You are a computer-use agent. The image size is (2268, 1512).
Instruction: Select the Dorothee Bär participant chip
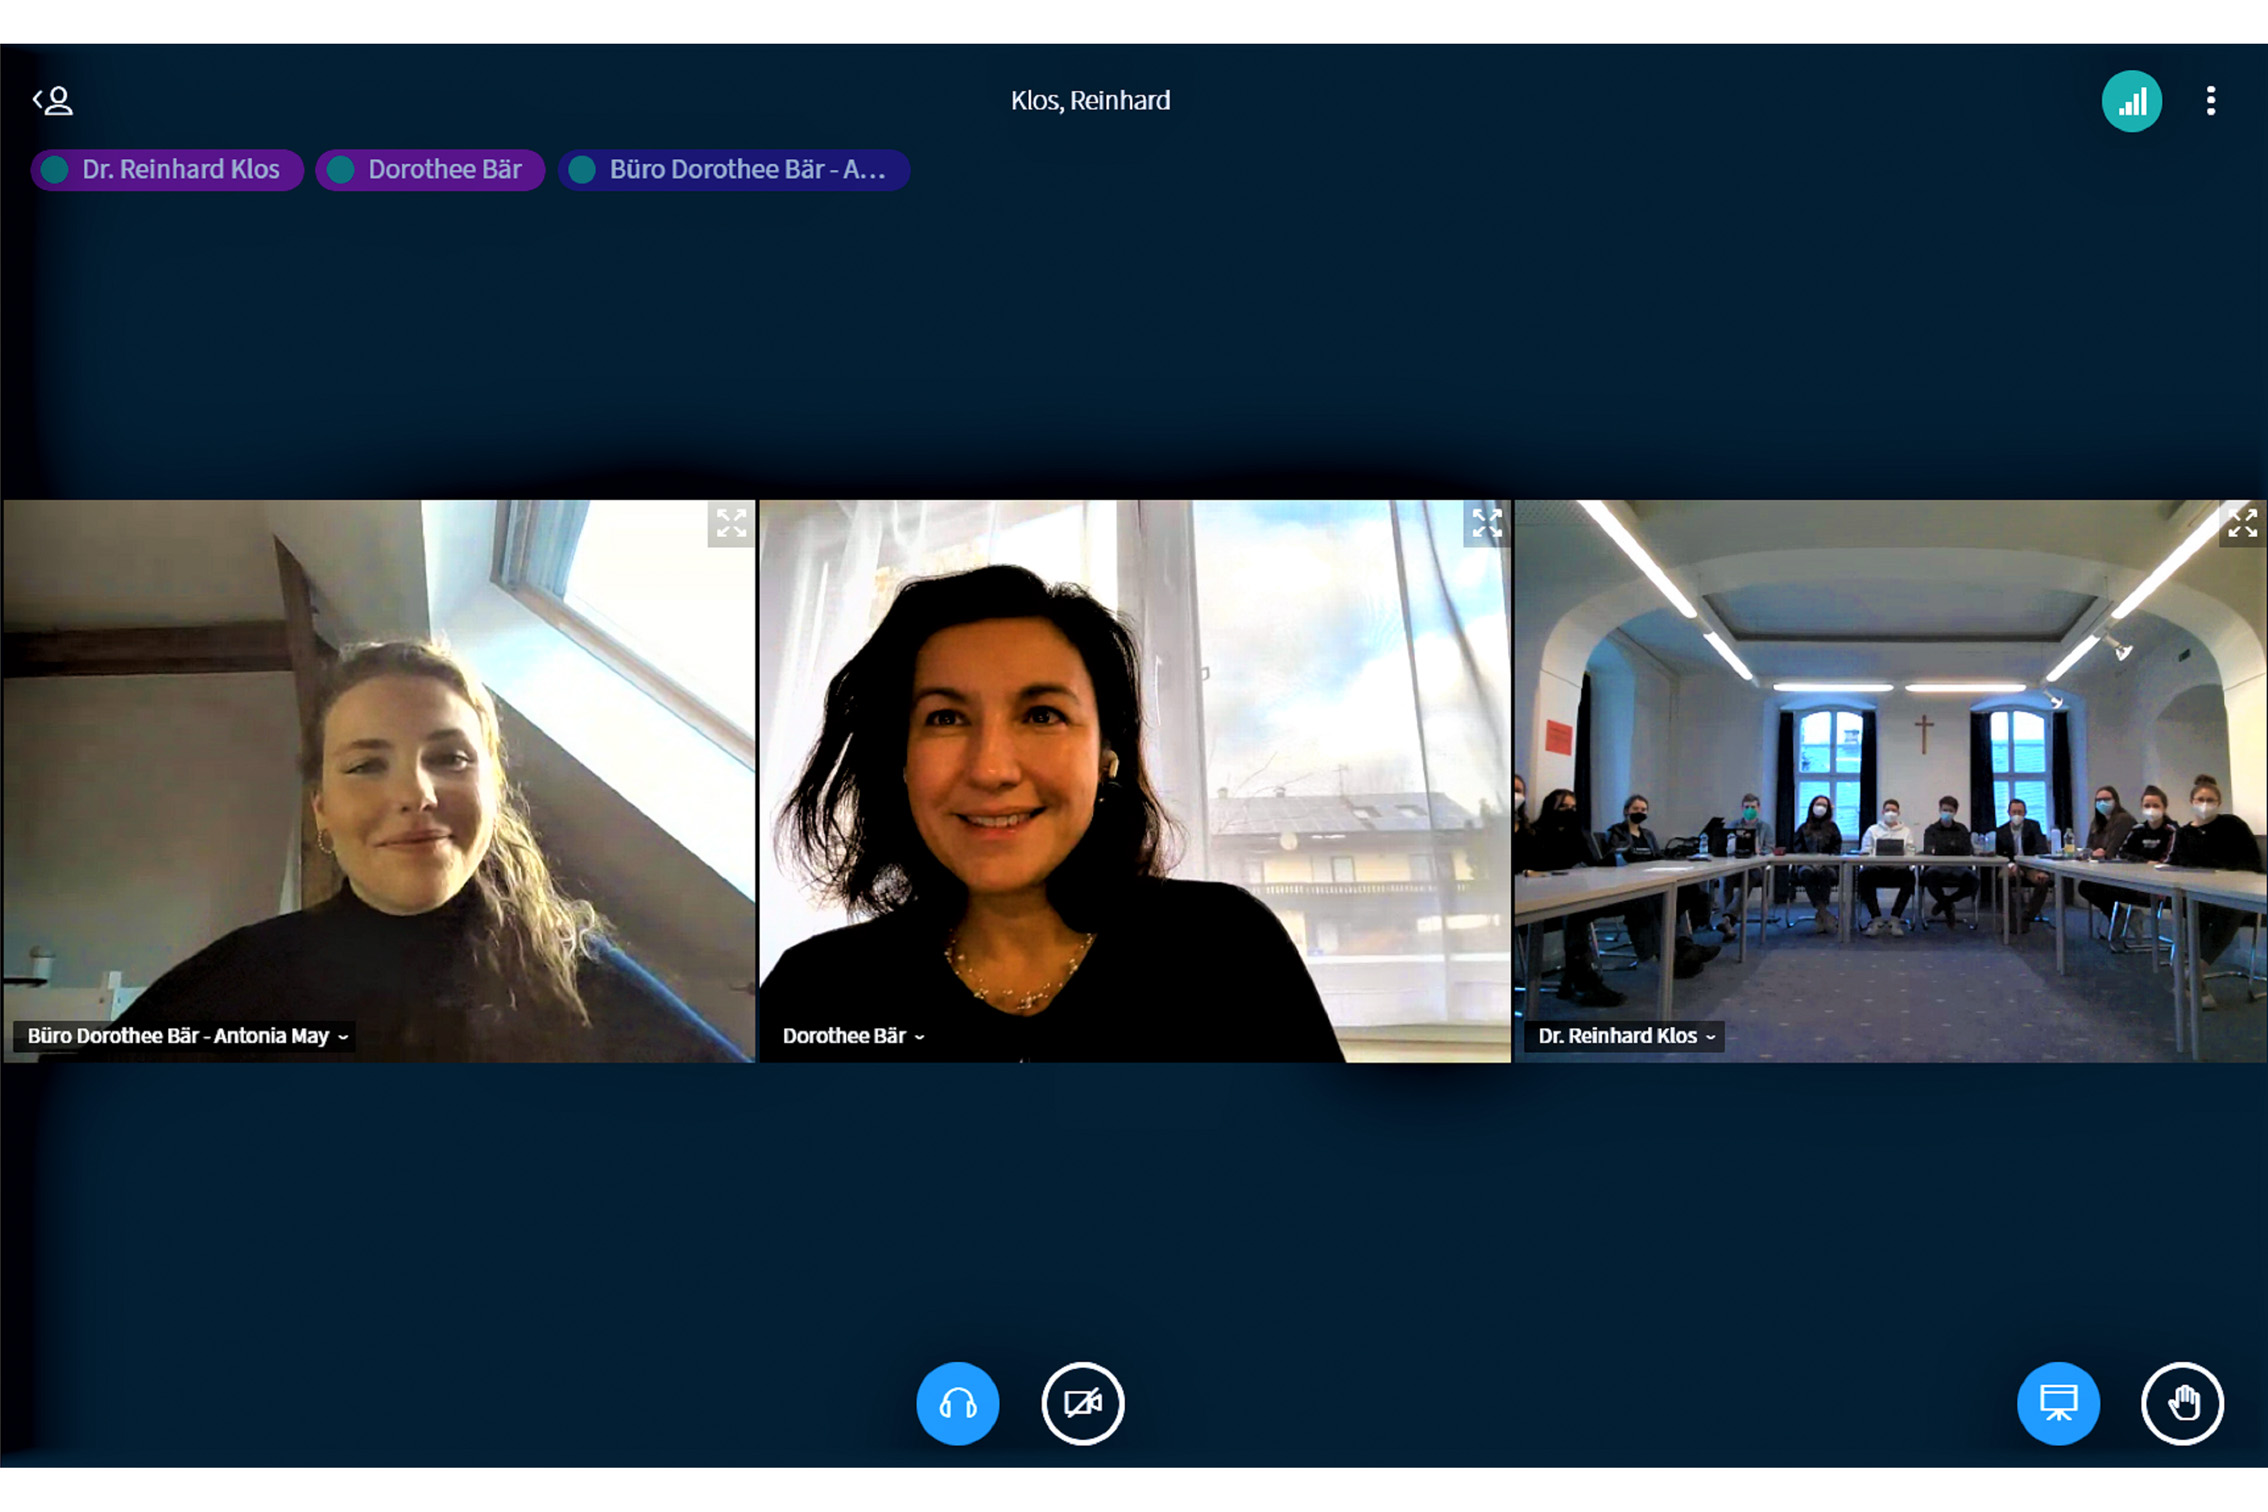coord(431,170)
